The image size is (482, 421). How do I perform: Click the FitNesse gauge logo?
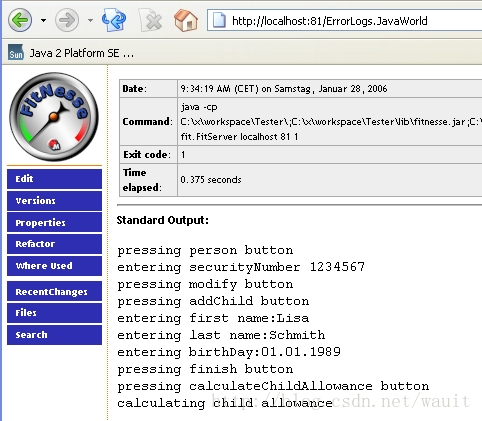click(54, 116)
